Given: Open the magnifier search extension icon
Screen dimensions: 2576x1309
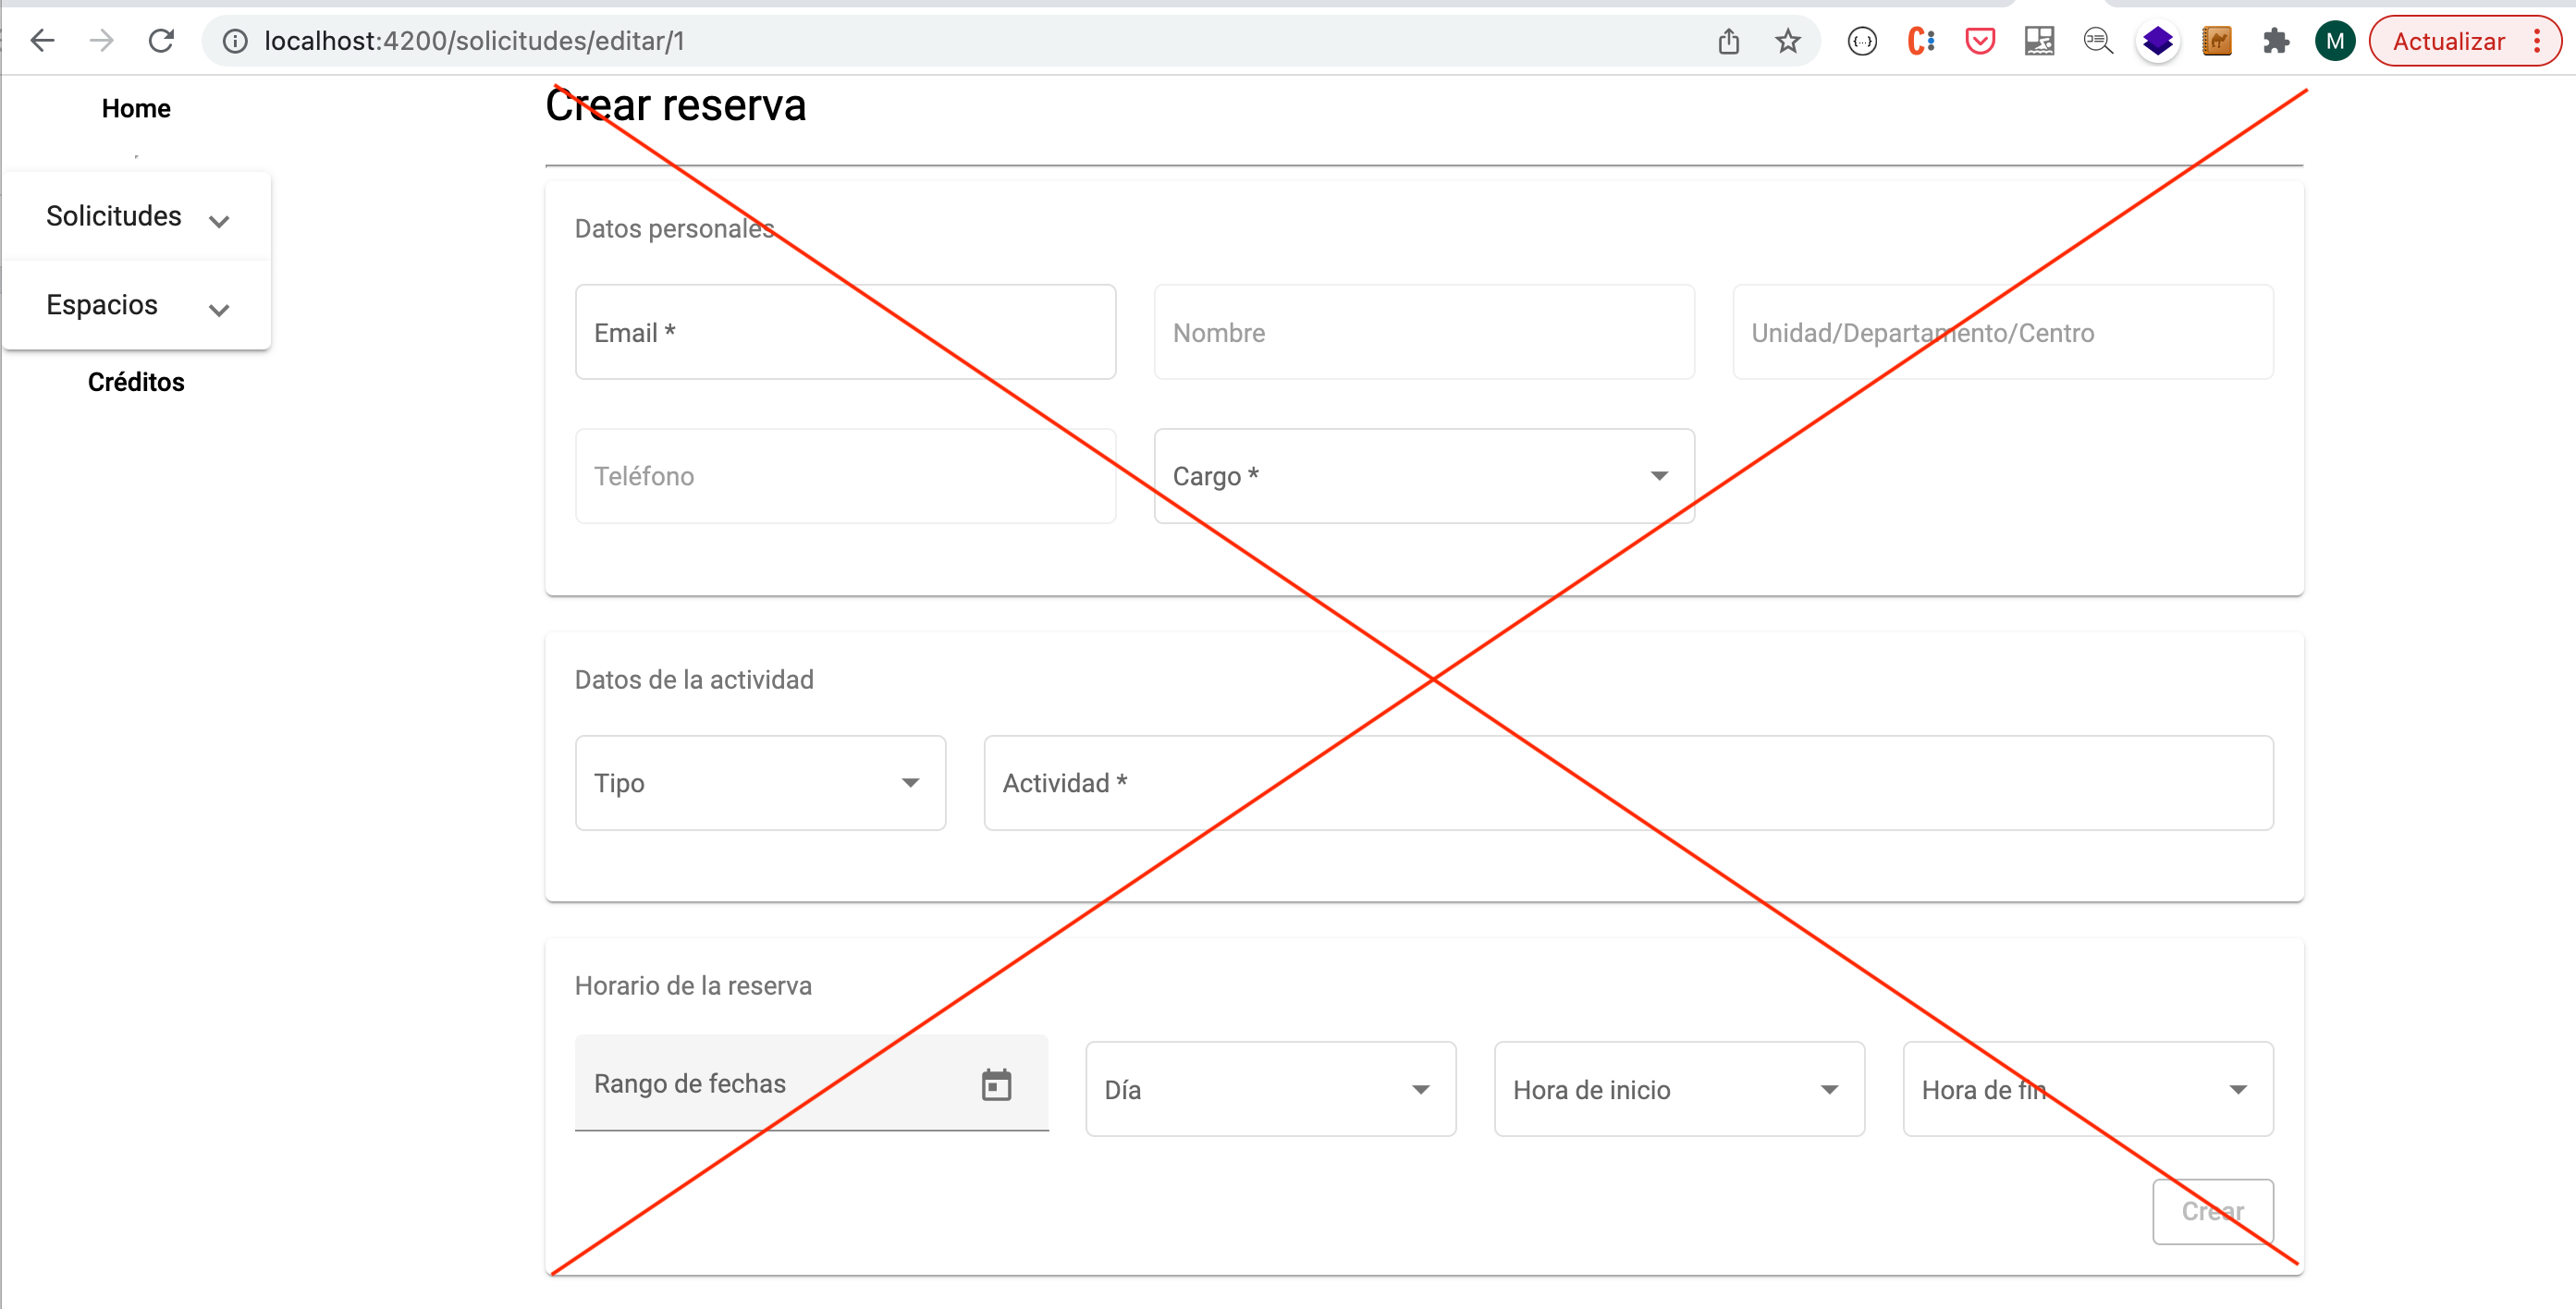Looking at the screenshot, I should [x=2098, y=41].
